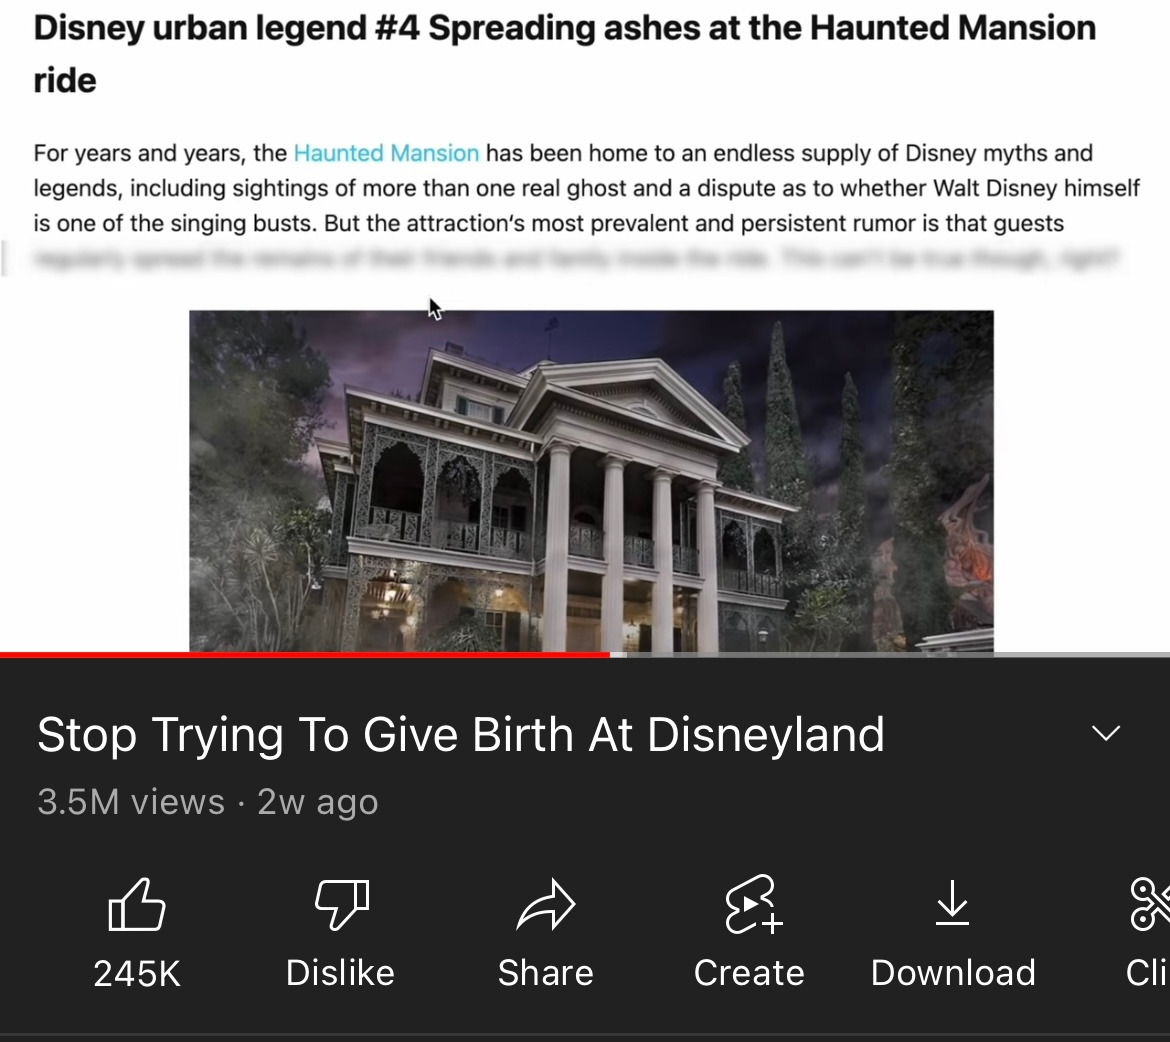This screenshot has width=1170, height=1042.
Task: Tap the Clip scissors icon
Action: coord(1150,904)
